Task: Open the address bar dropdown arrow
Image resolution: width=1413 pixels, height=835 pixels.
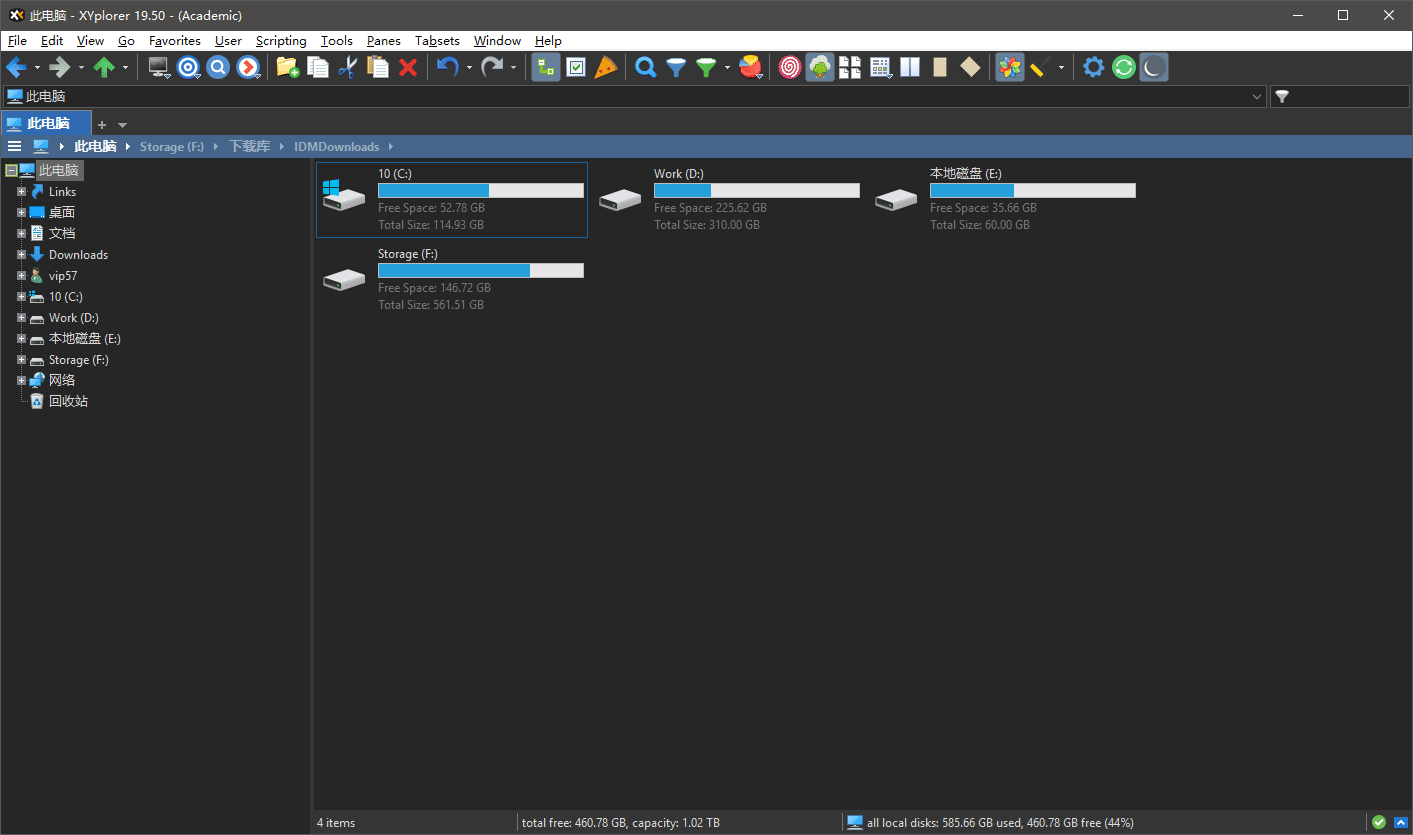Action: click(1257, 97)
